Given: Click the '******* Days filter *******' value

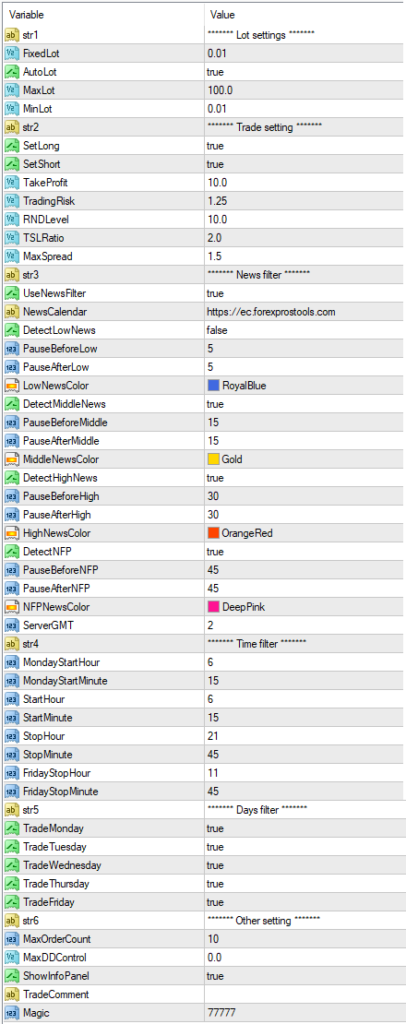Looking at the screenshot, I should [257, 810].
